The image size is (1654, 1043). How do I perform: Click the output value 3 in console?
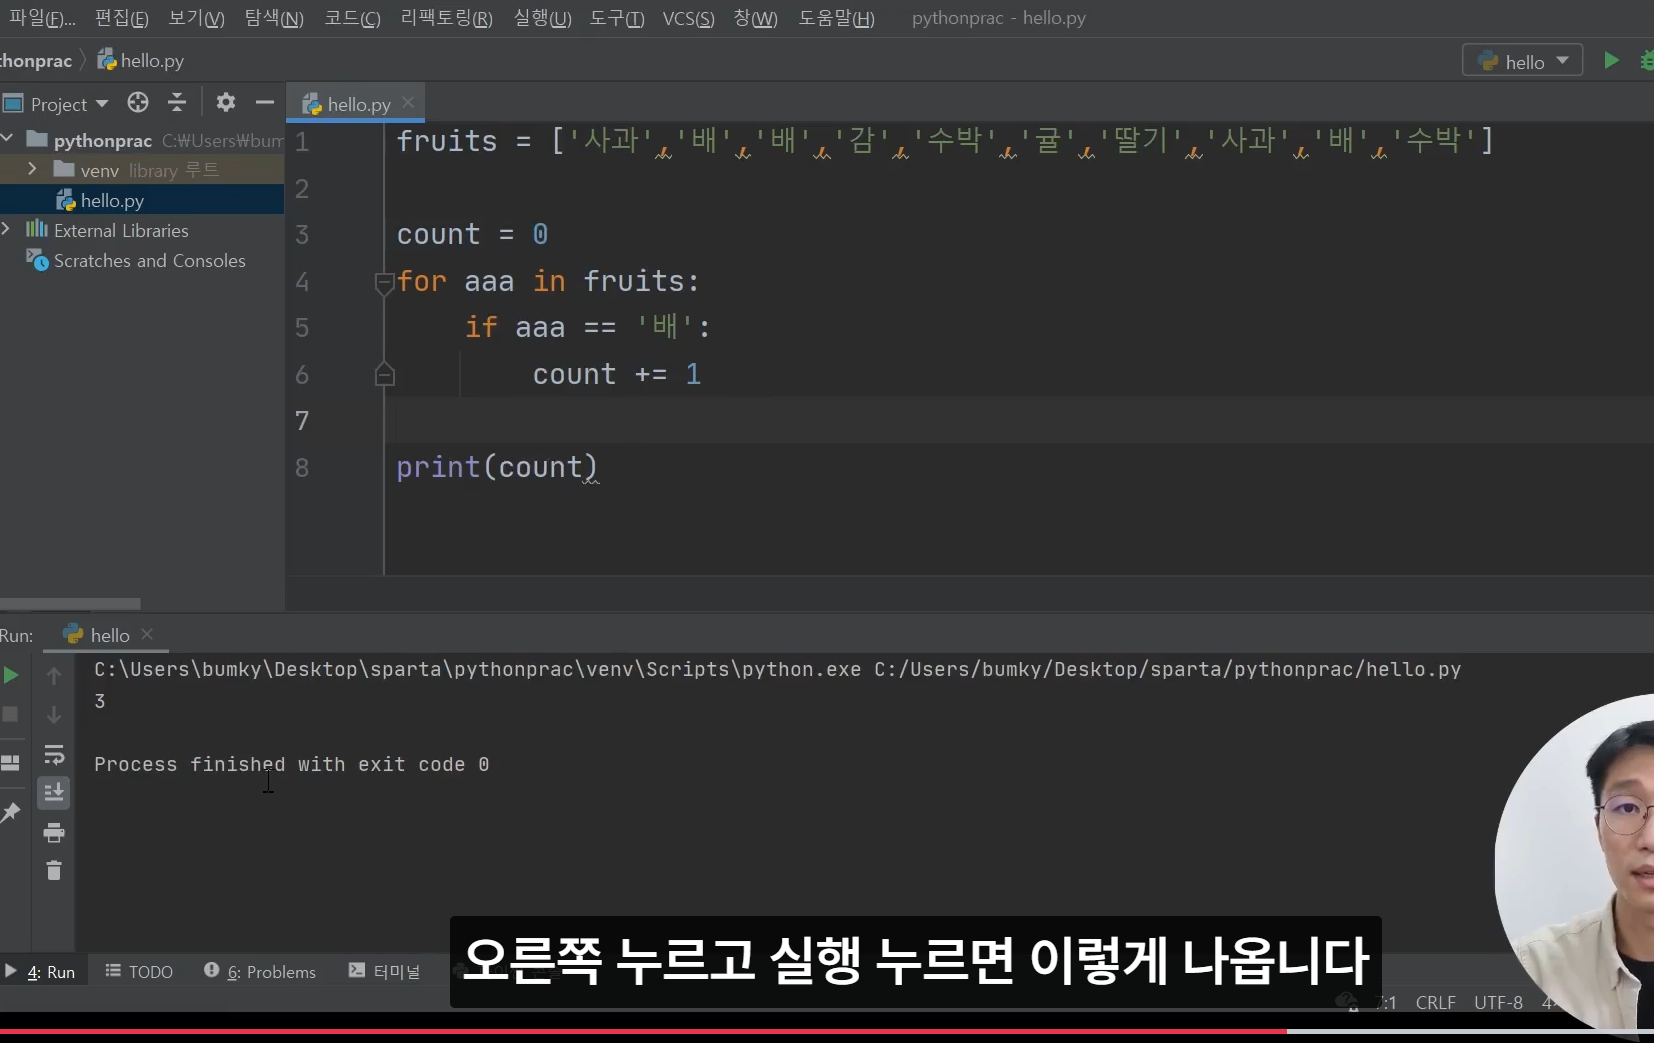coord(100,701)
